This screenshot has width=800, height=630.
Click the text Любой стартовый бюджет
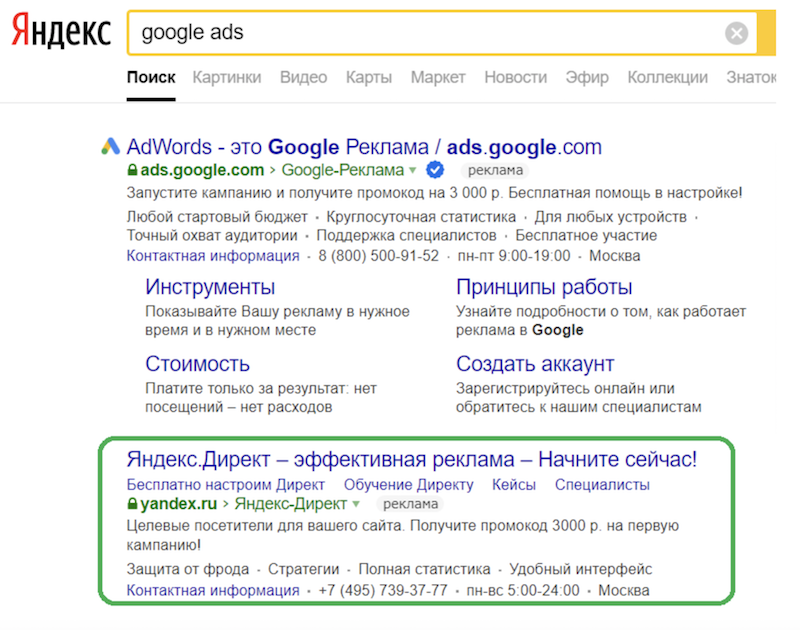(x=217, y=217)
